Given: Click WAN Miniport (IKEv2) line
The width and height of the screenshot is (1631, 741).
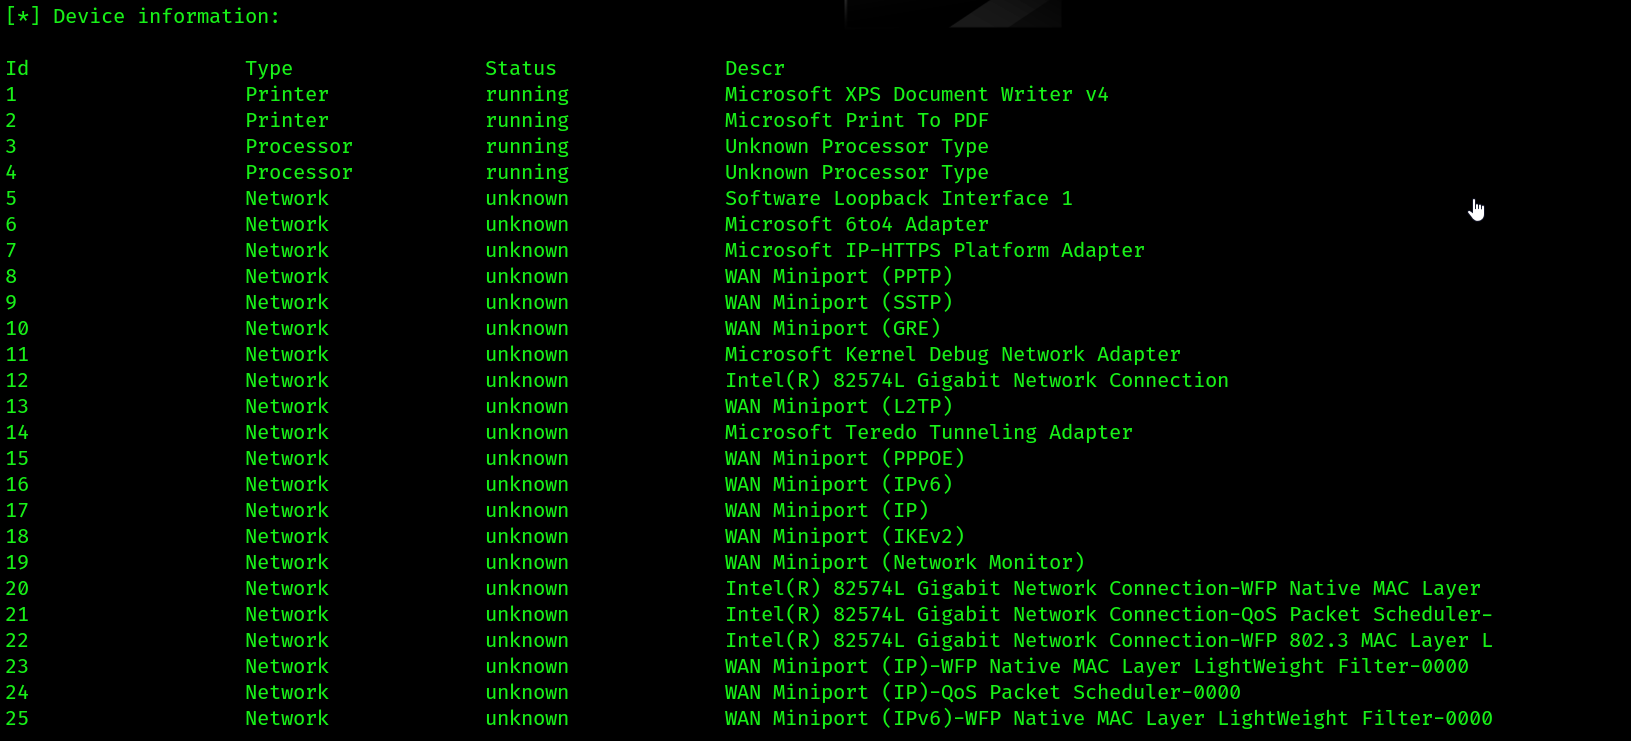Looking at the screenshot, I should [x=845, y=536].
